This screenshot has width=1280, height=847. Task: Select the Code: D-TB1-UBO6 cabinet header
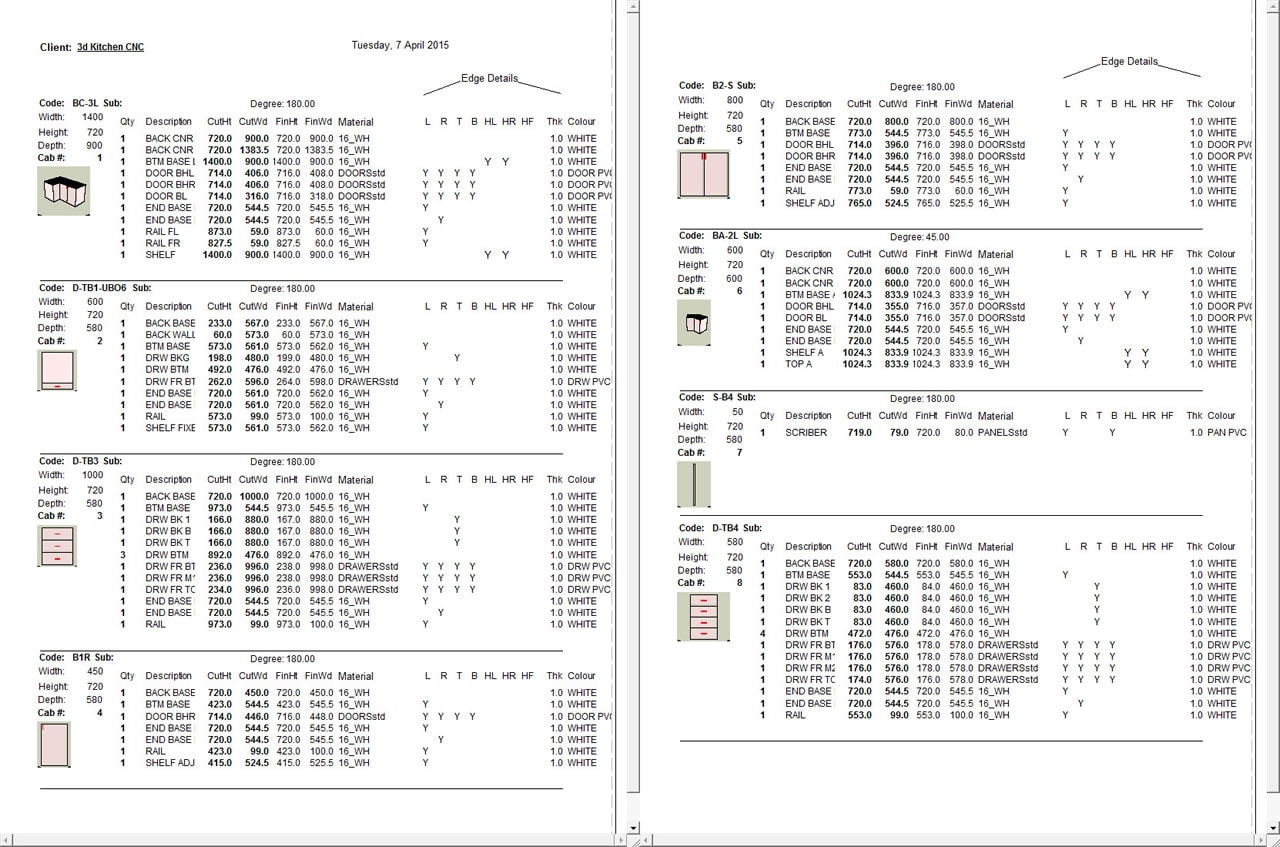click(94, 287)
